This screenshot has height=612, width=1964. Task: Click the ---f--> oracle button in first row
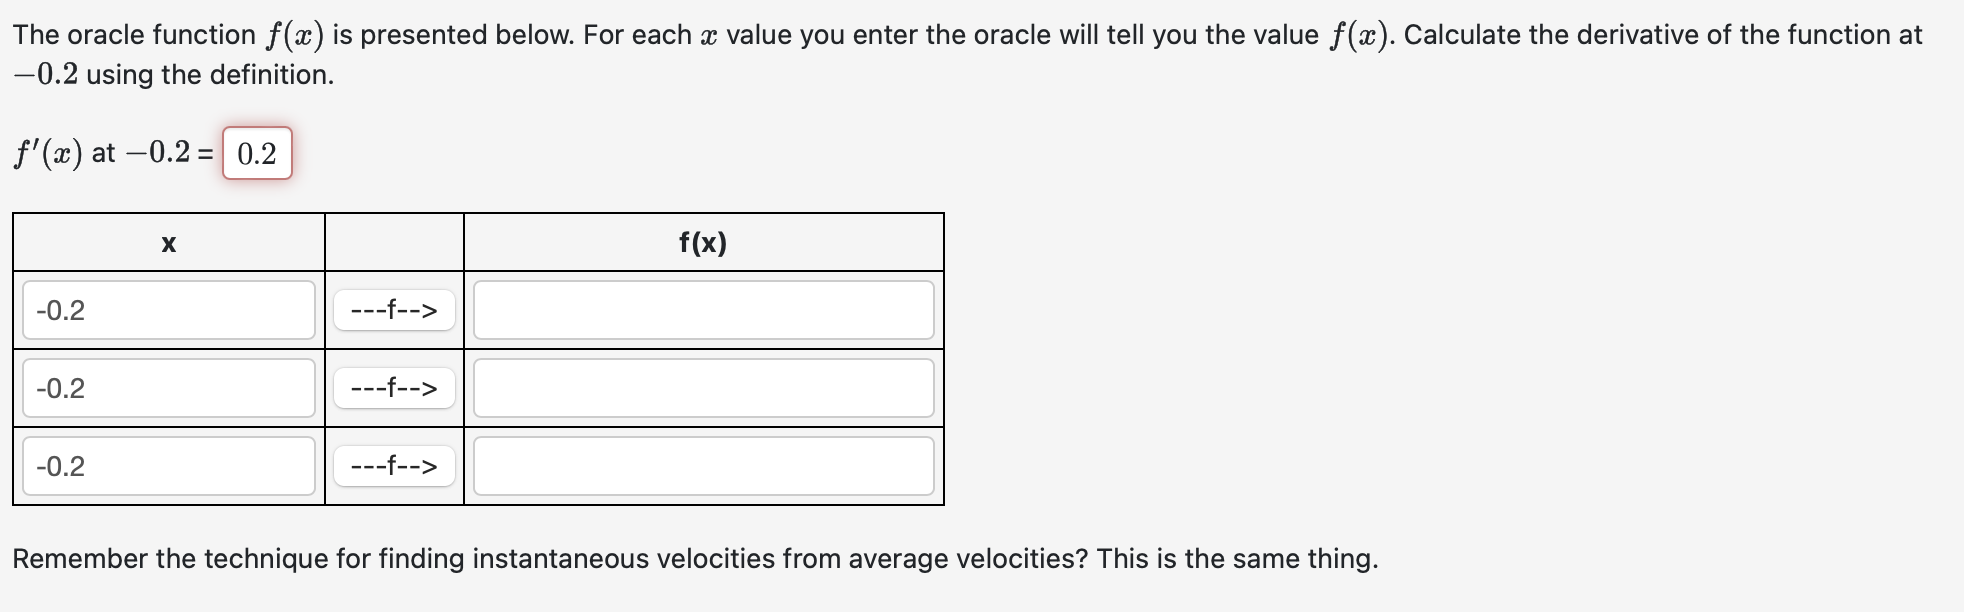coord(394,310)
